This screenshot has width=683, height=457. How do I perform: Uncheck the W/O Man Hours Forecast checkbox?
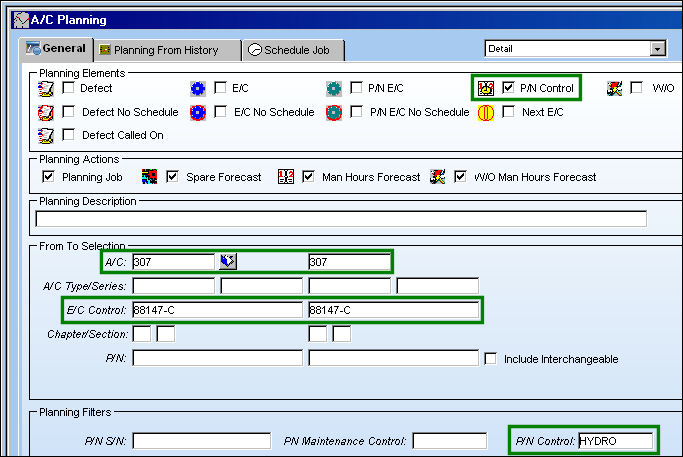pyautogui.click(x=460, y=176)
